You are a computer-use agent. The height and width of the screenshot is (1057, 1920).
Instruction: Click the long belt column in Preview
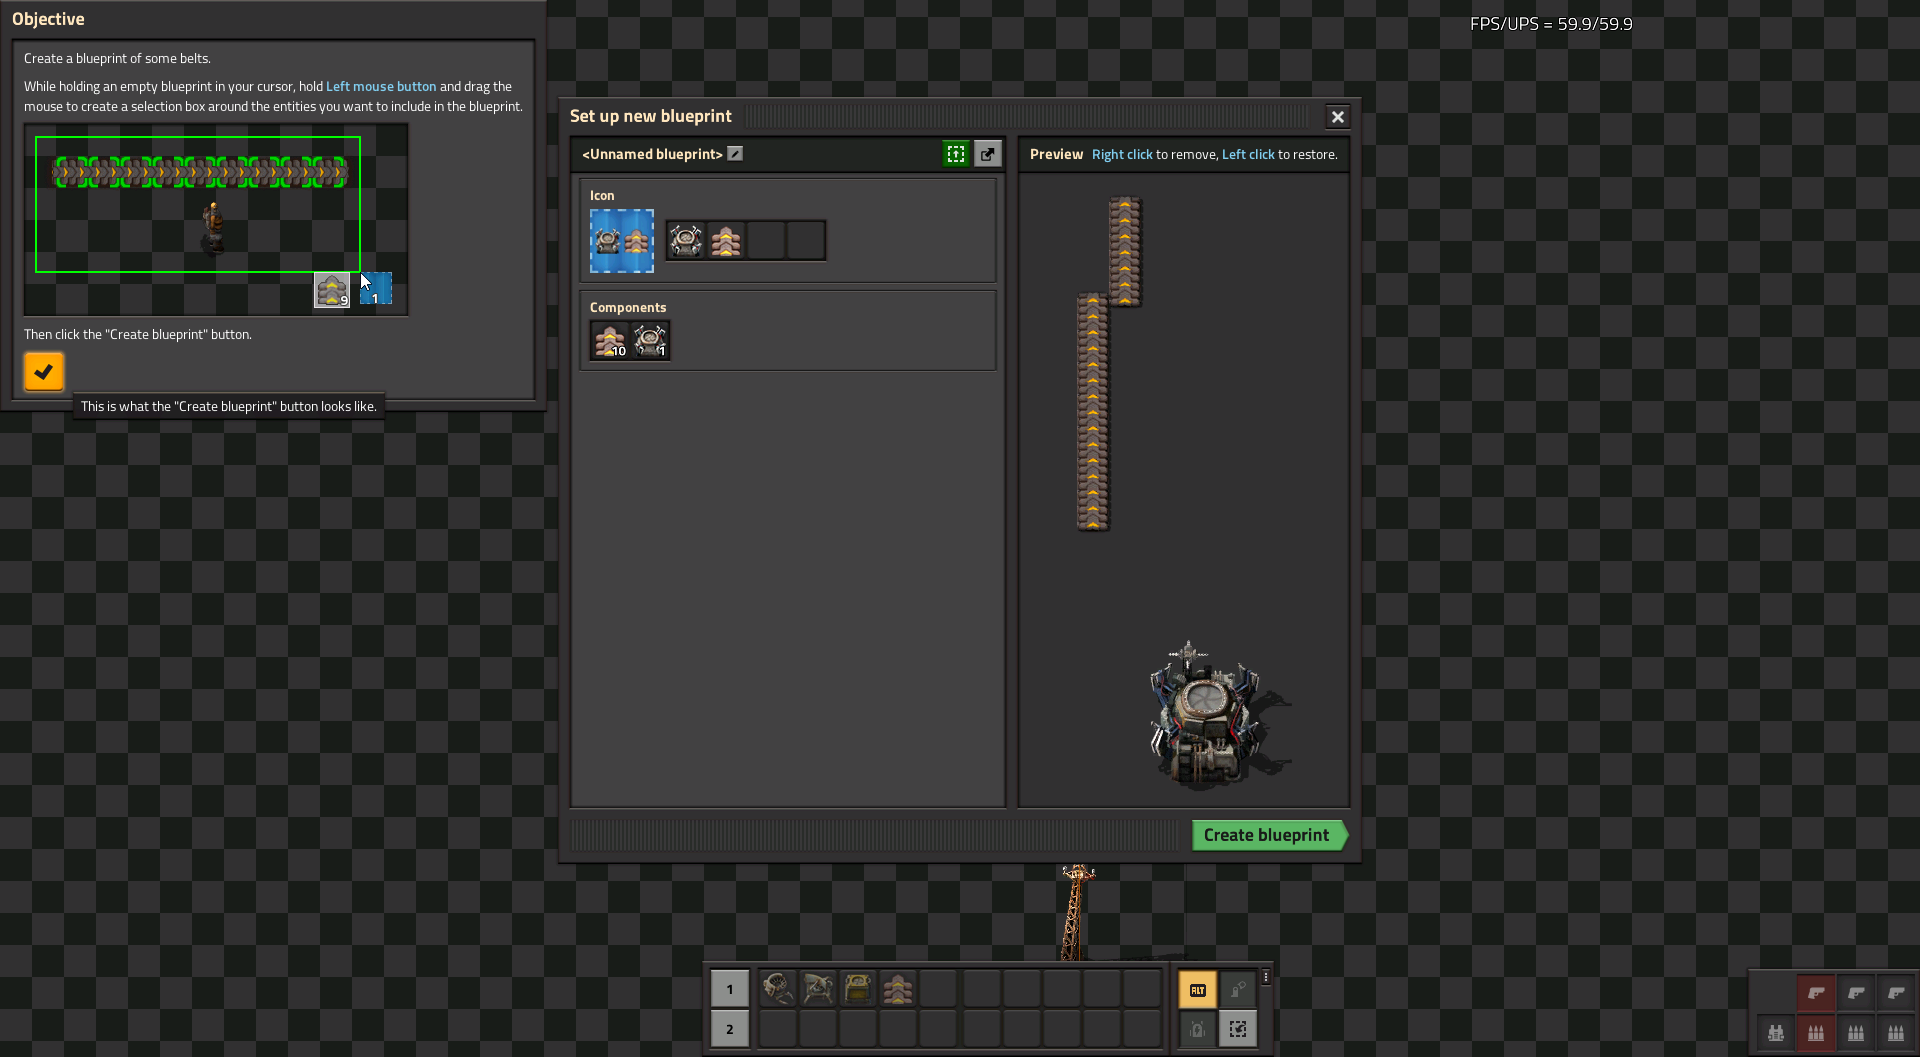[1093, 411]
